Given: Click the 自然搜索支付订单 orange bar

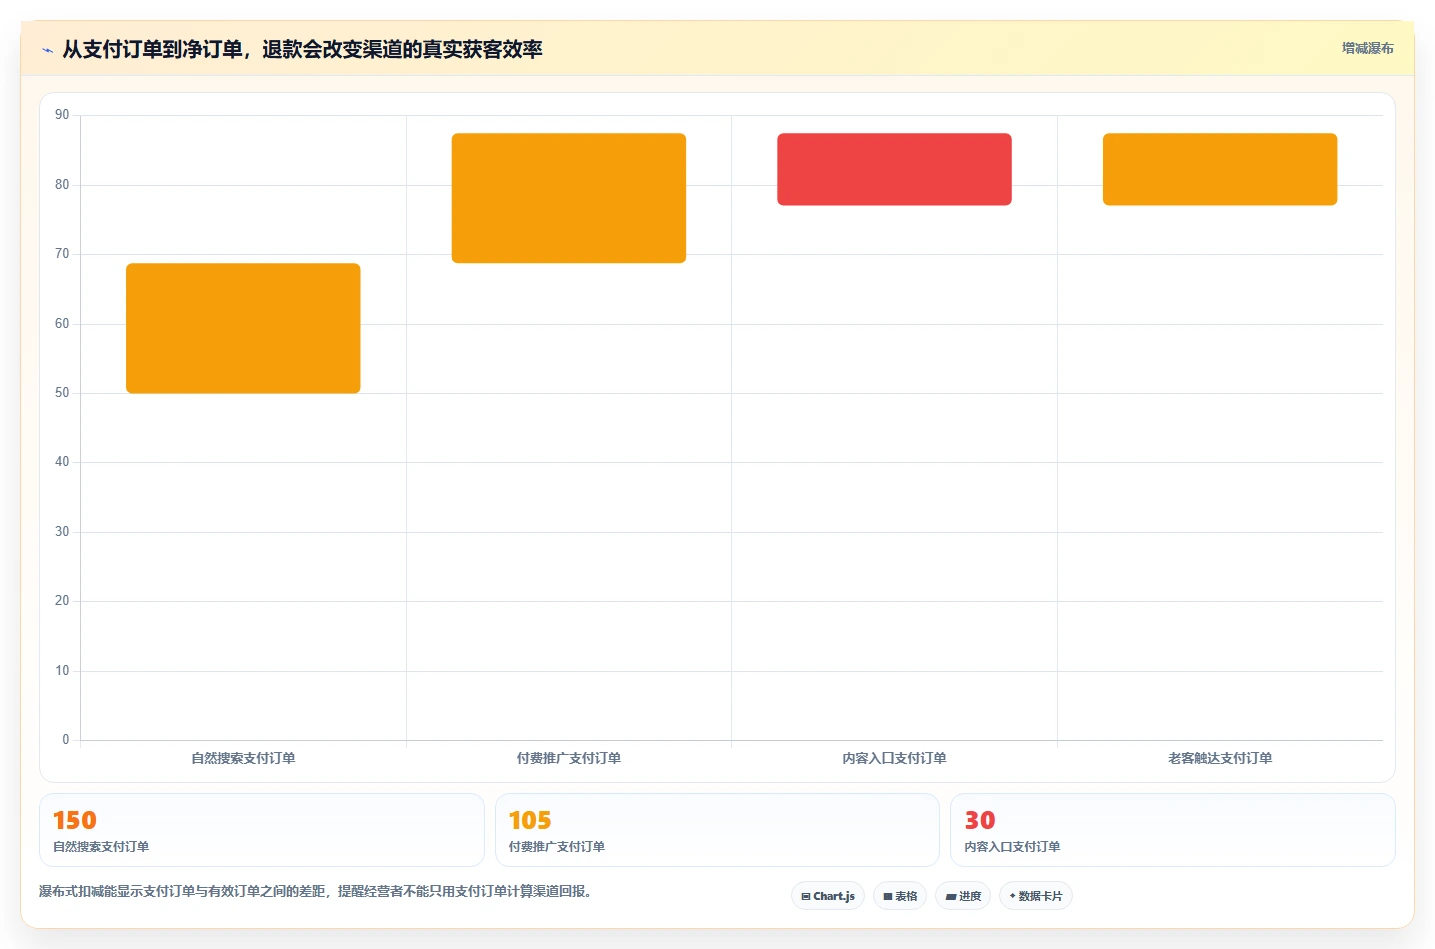Looking at the screenshot, I should pos(243,328).
